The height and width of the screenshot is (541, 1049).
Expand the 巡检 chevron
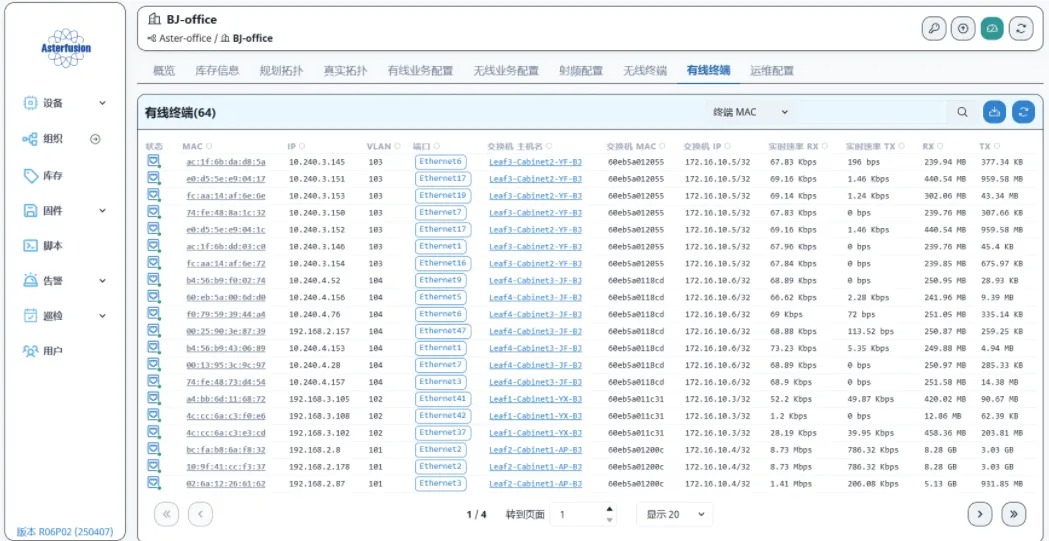[102, 316]
